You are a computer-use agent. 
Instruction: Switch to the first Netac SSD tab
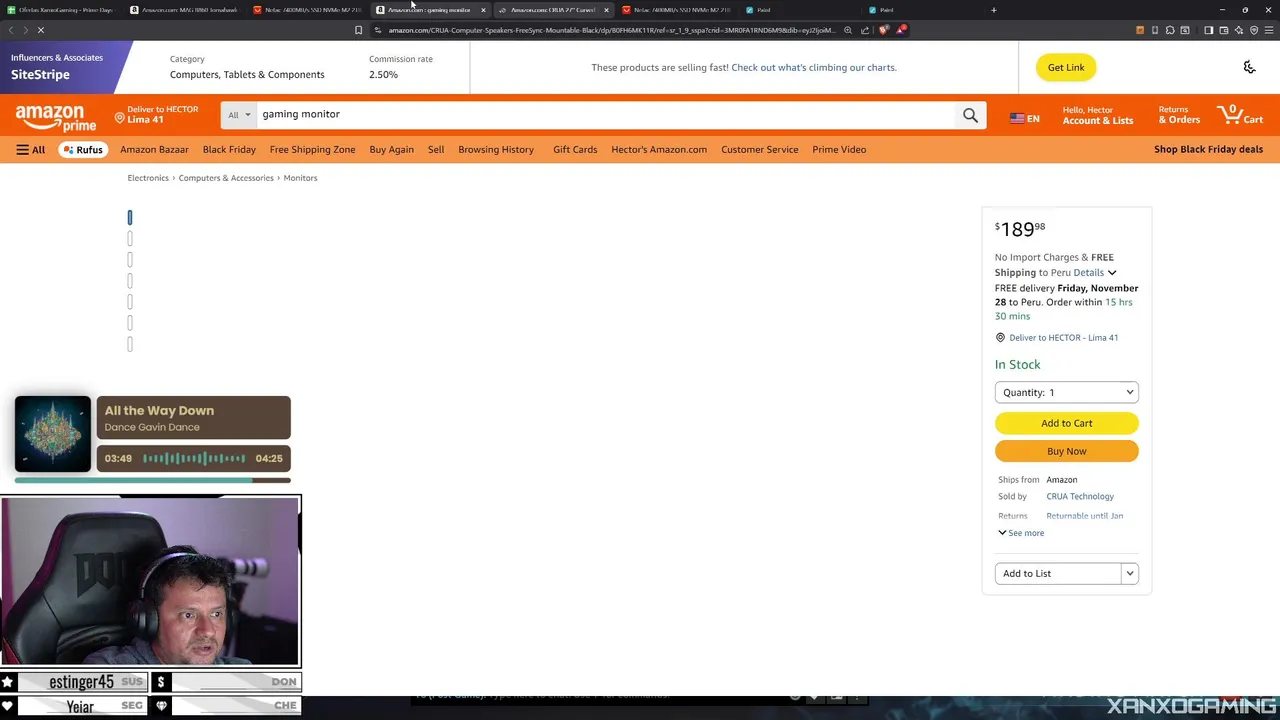[308, 10]
